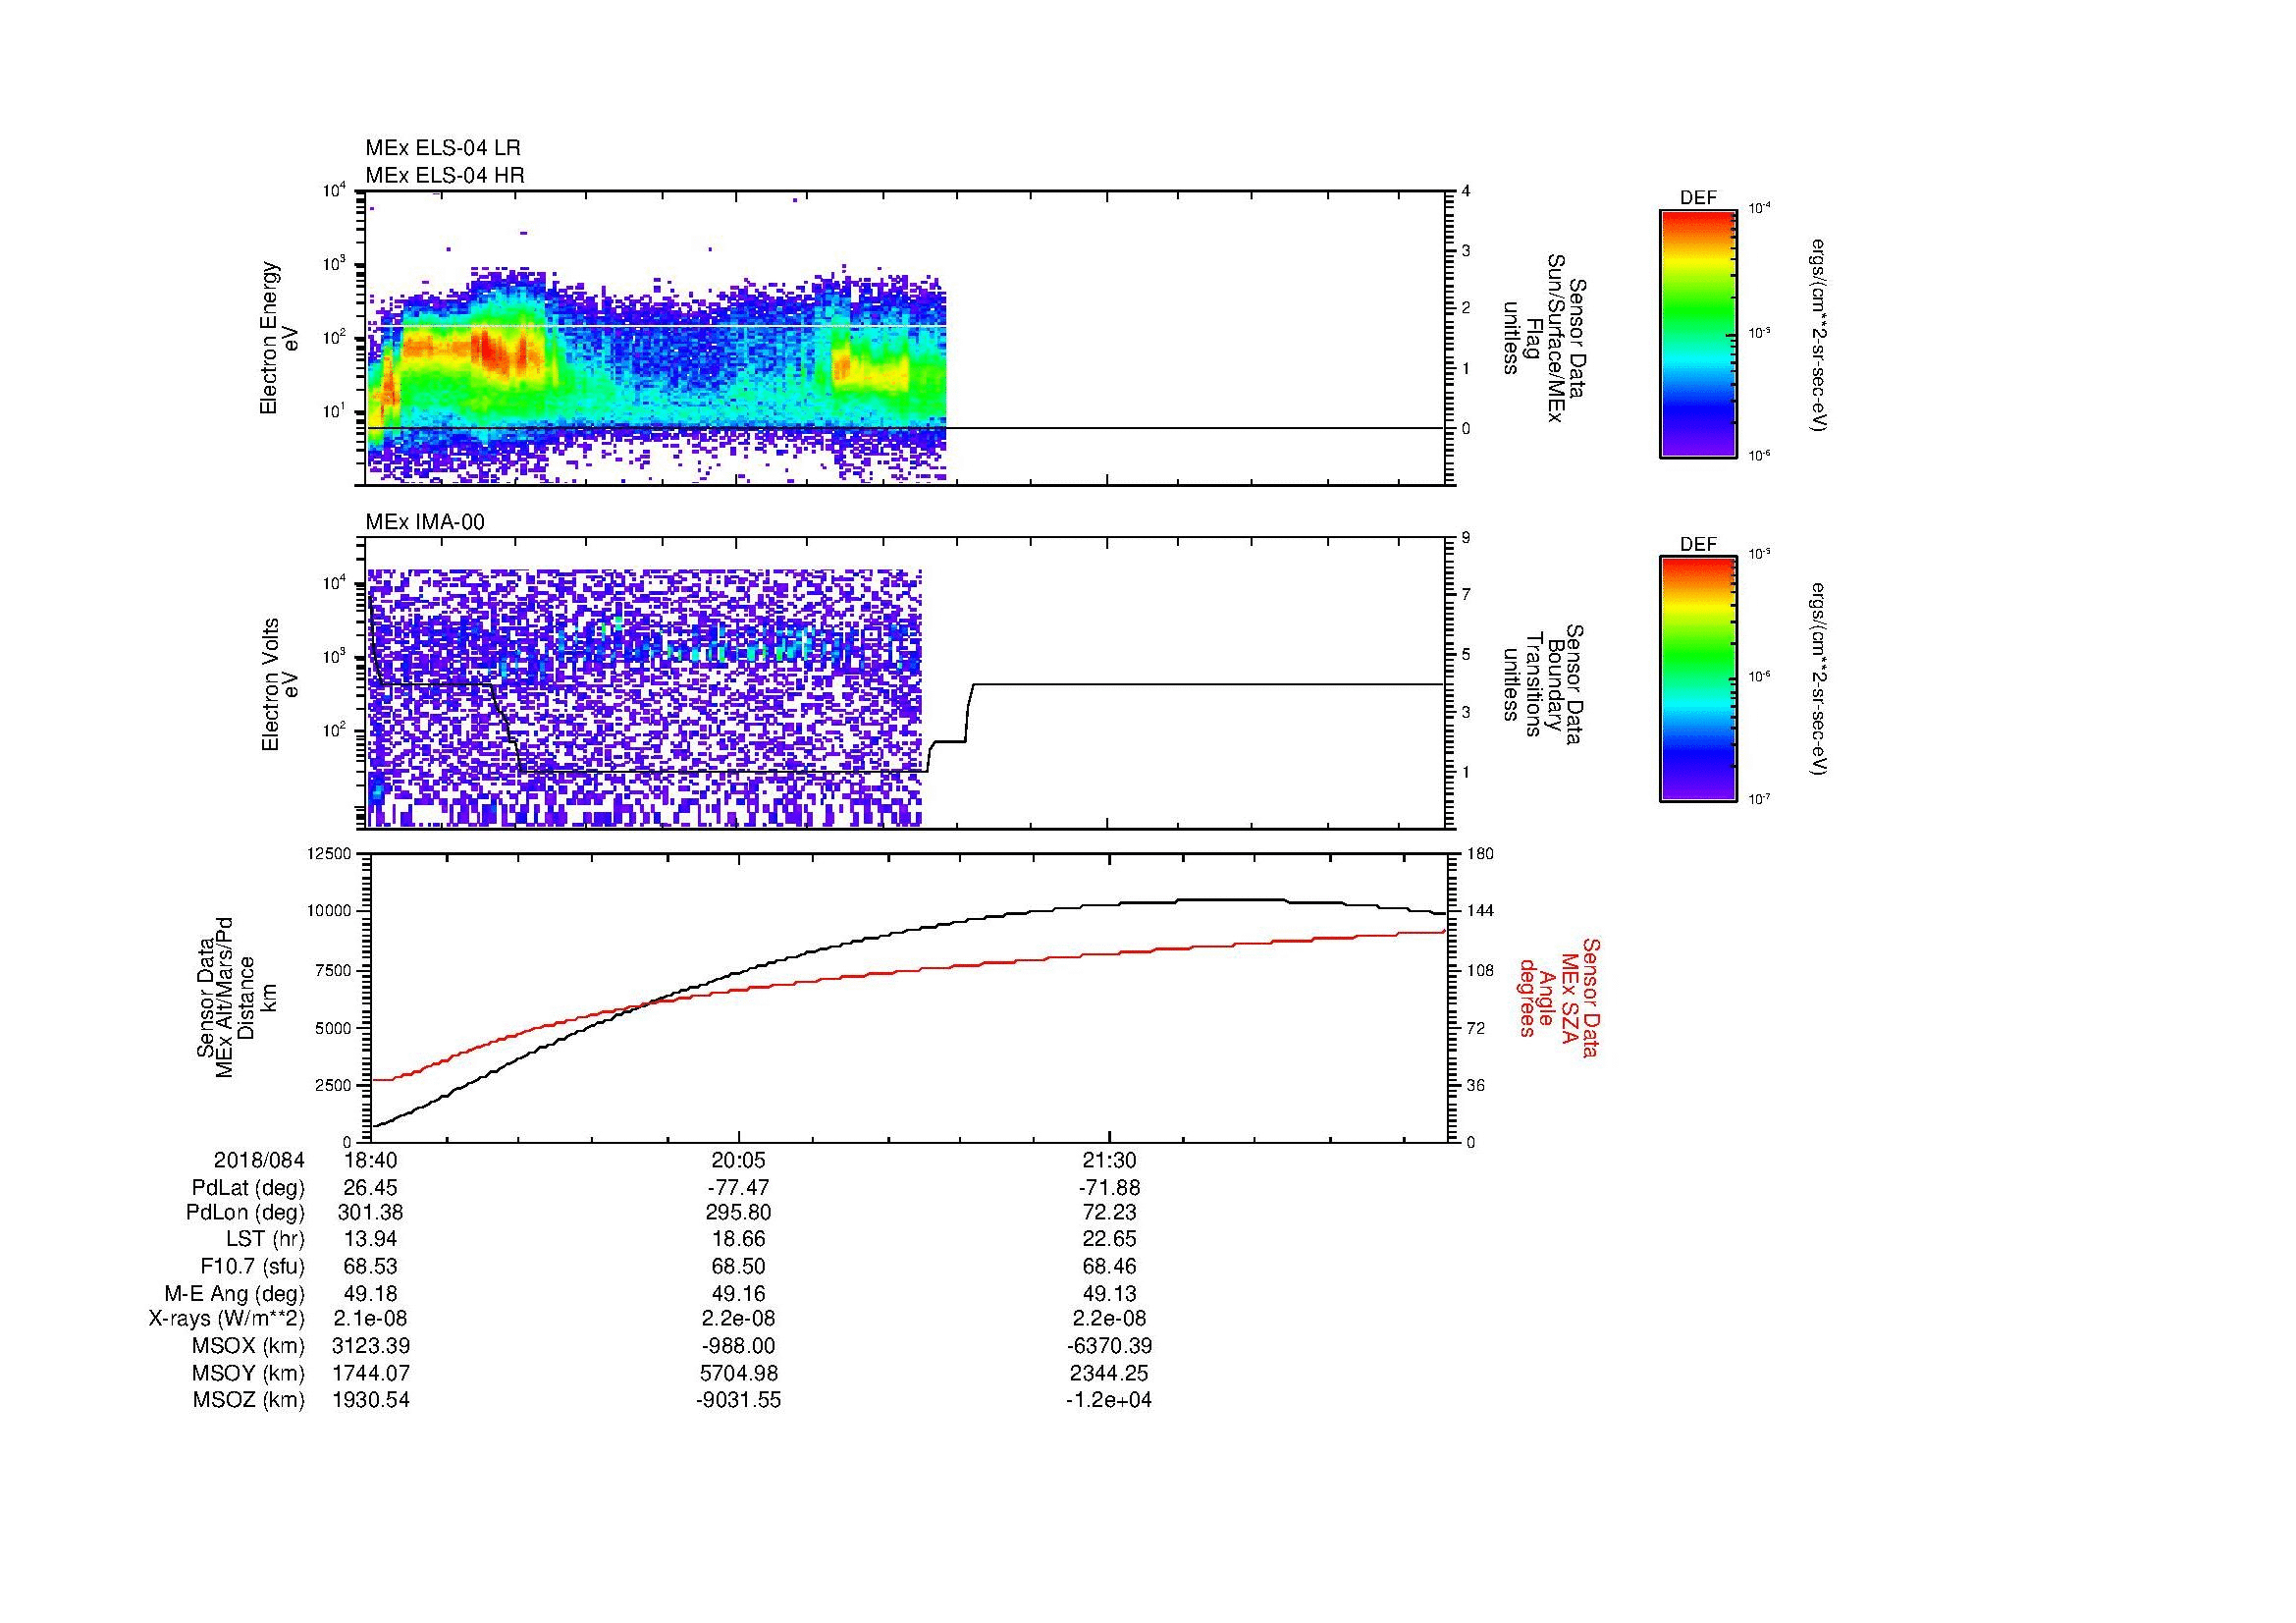Click the 144 degree SZA axis tick

[1480, 911]
